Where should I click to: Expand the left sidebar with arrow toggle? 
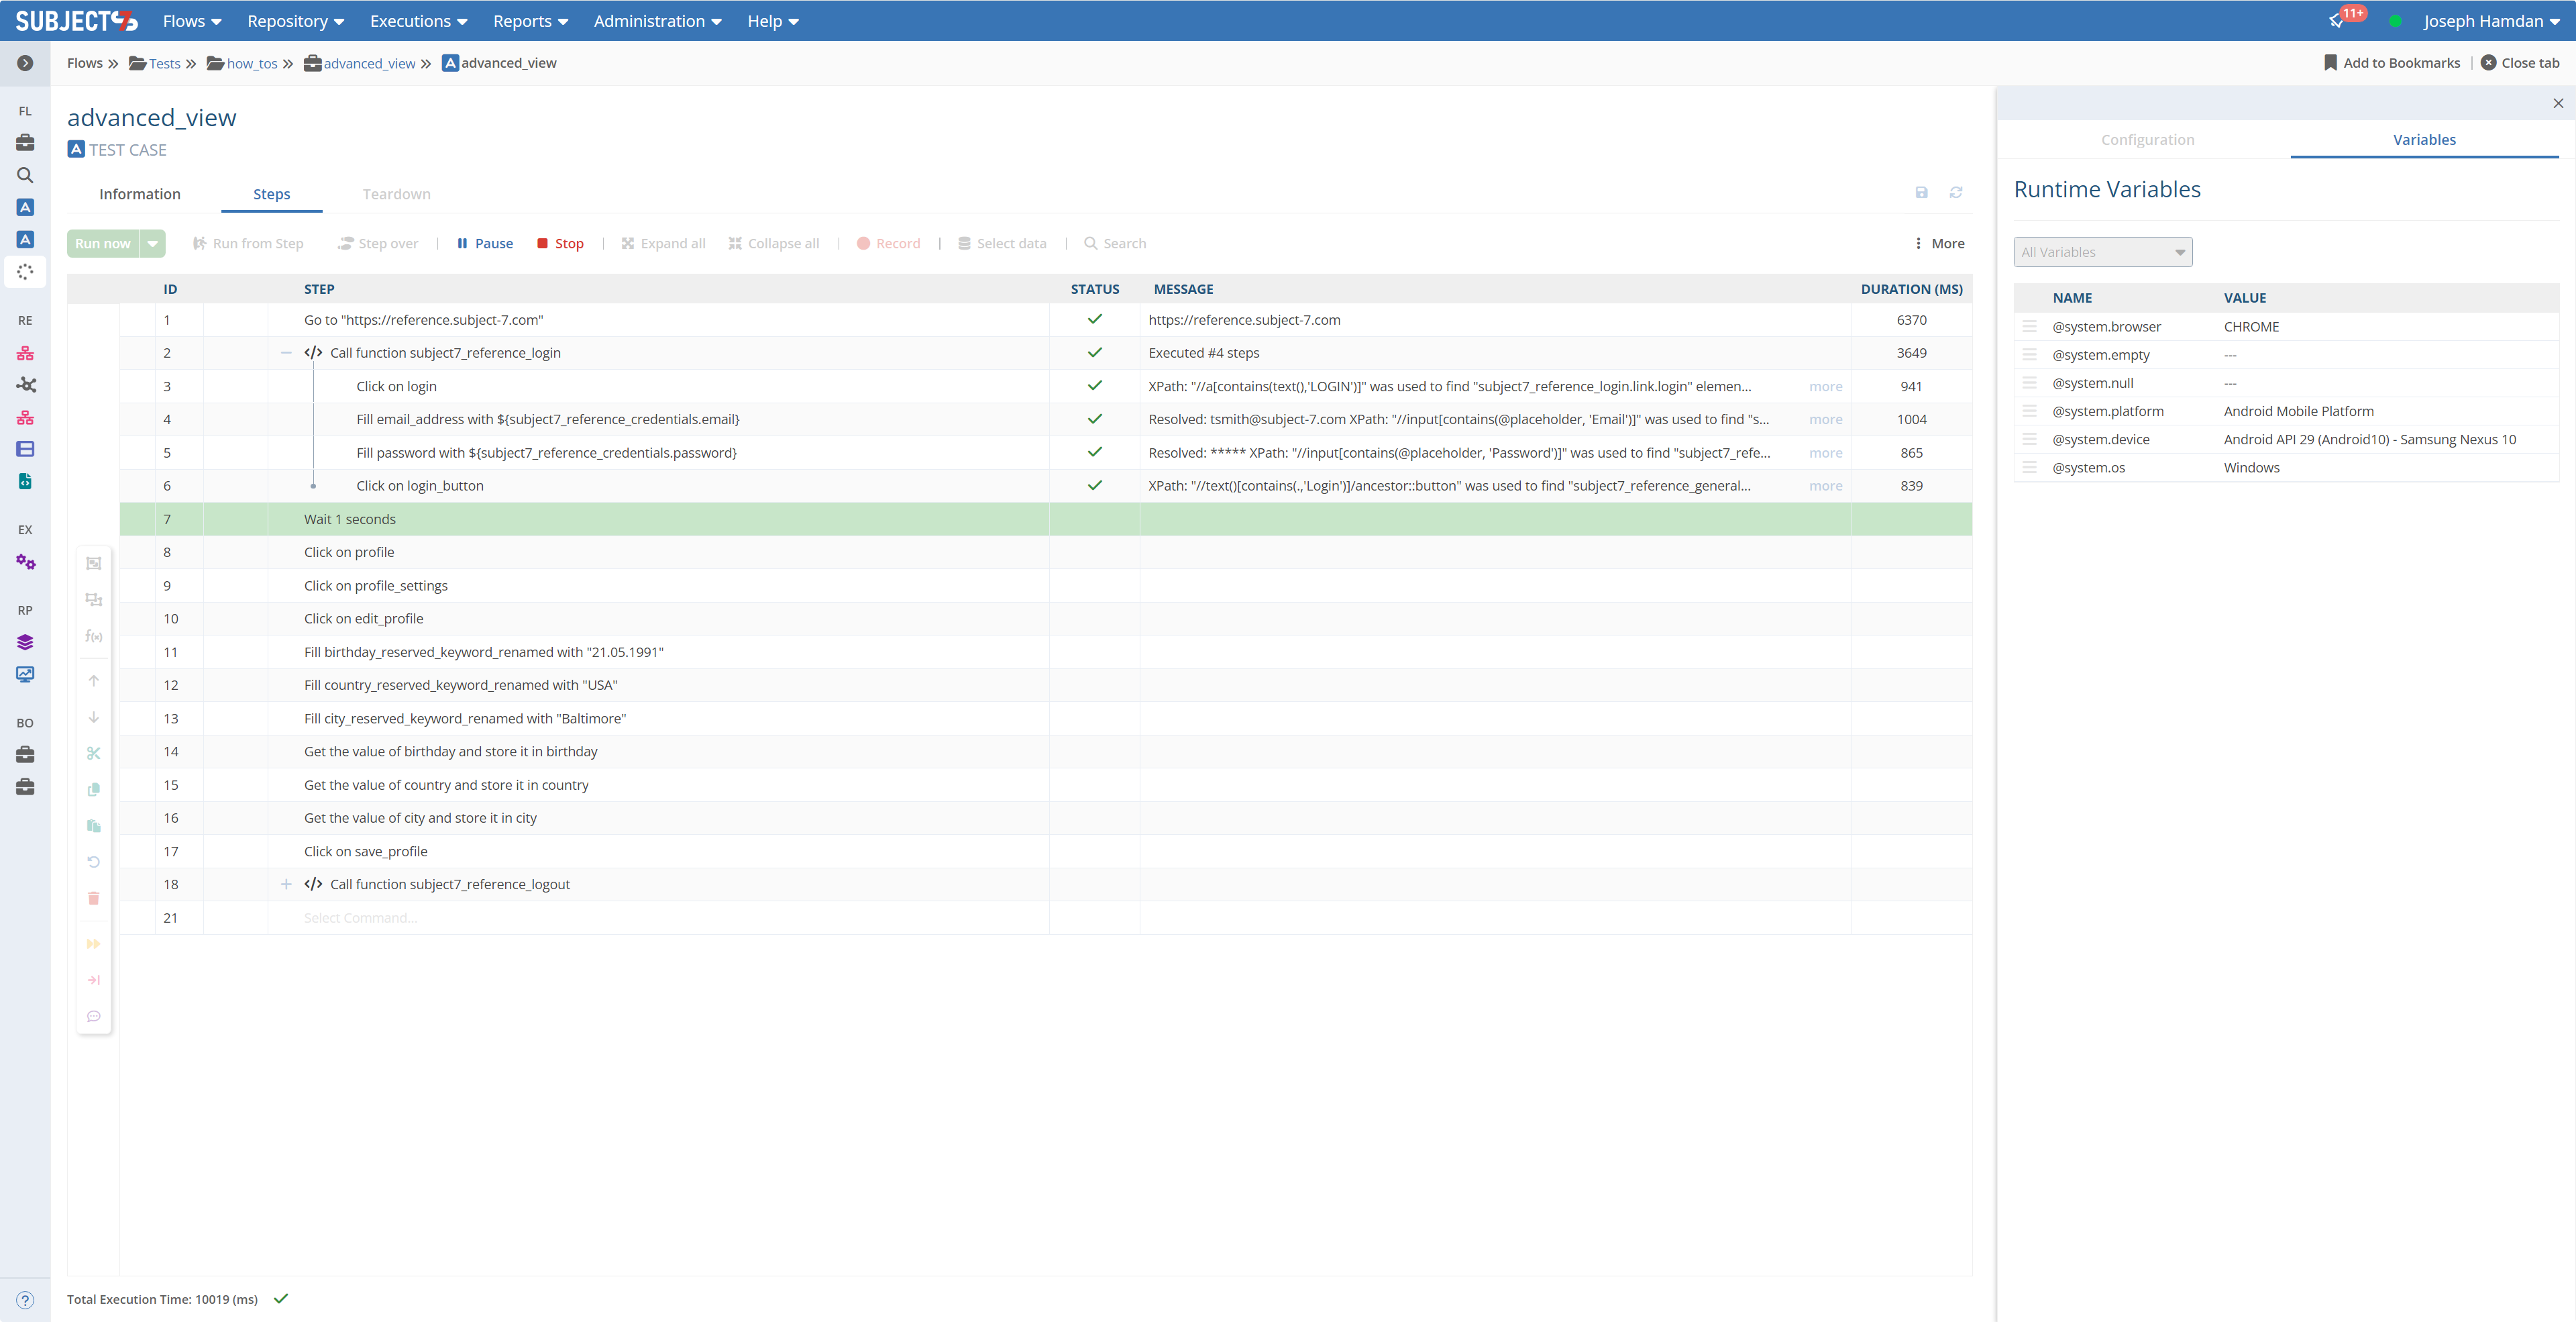[25, 63]
